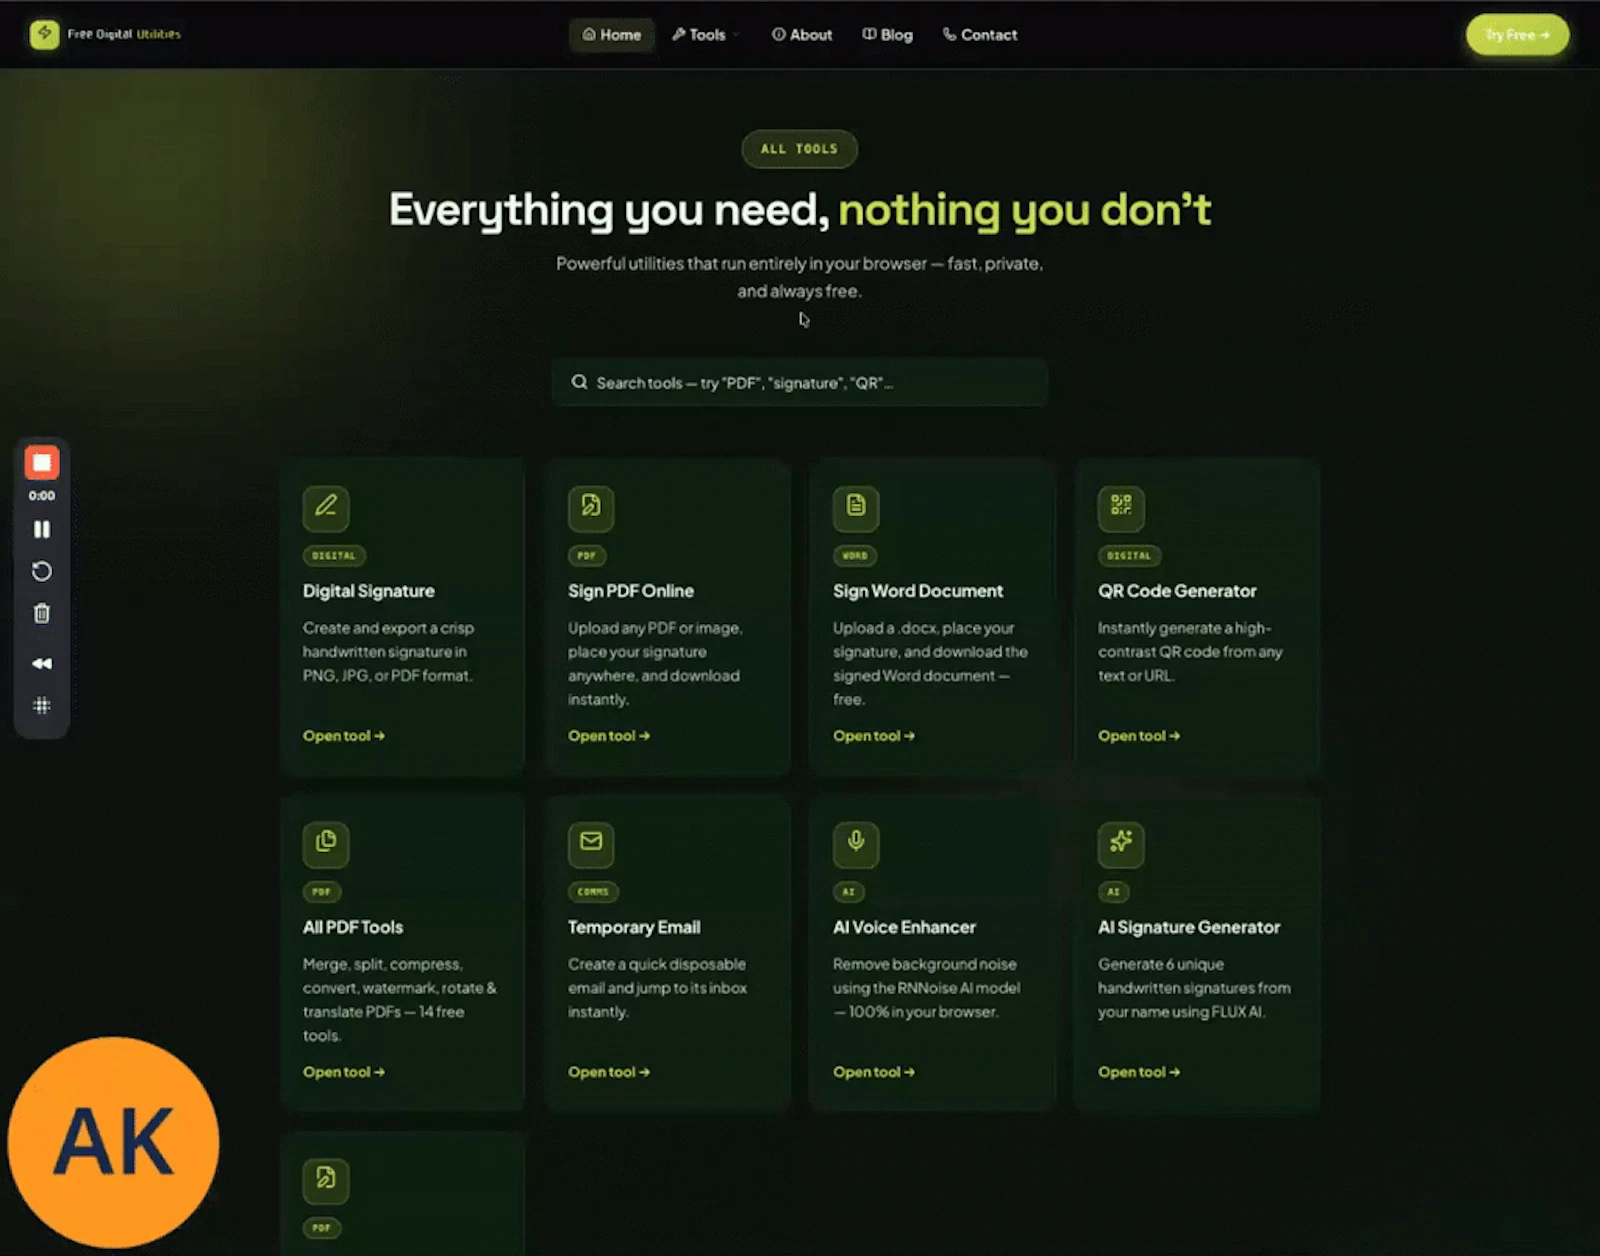Go to the About page
Image resolution: width=1600 pixels, height=1256 pixels.
coord(802,35)
